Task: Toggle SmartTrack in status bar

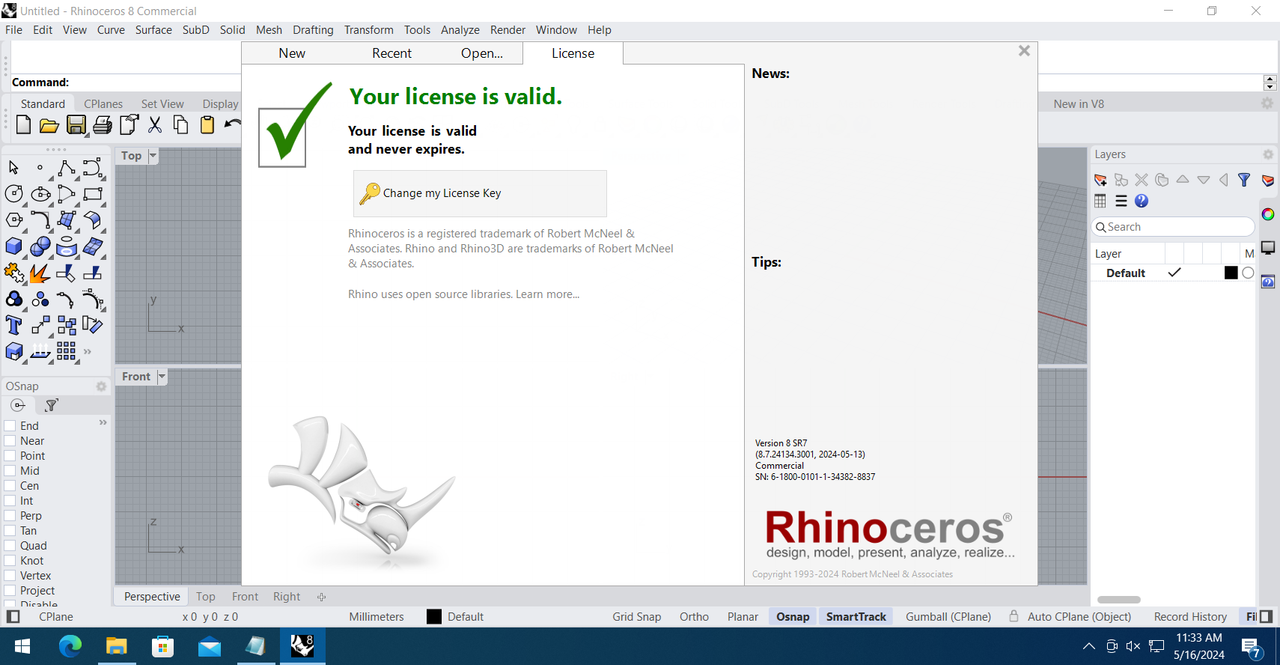Action: (x=856, y=617)
